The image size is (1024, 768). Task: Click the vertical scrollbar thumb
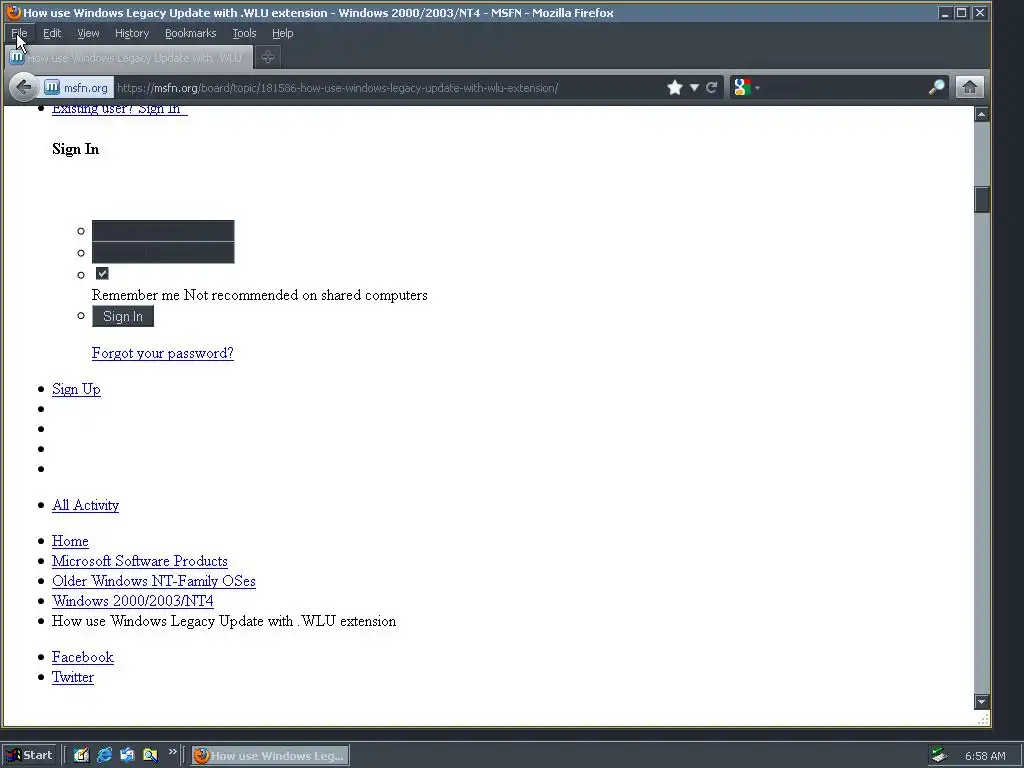pyautogui.click(x=982, y=199)
